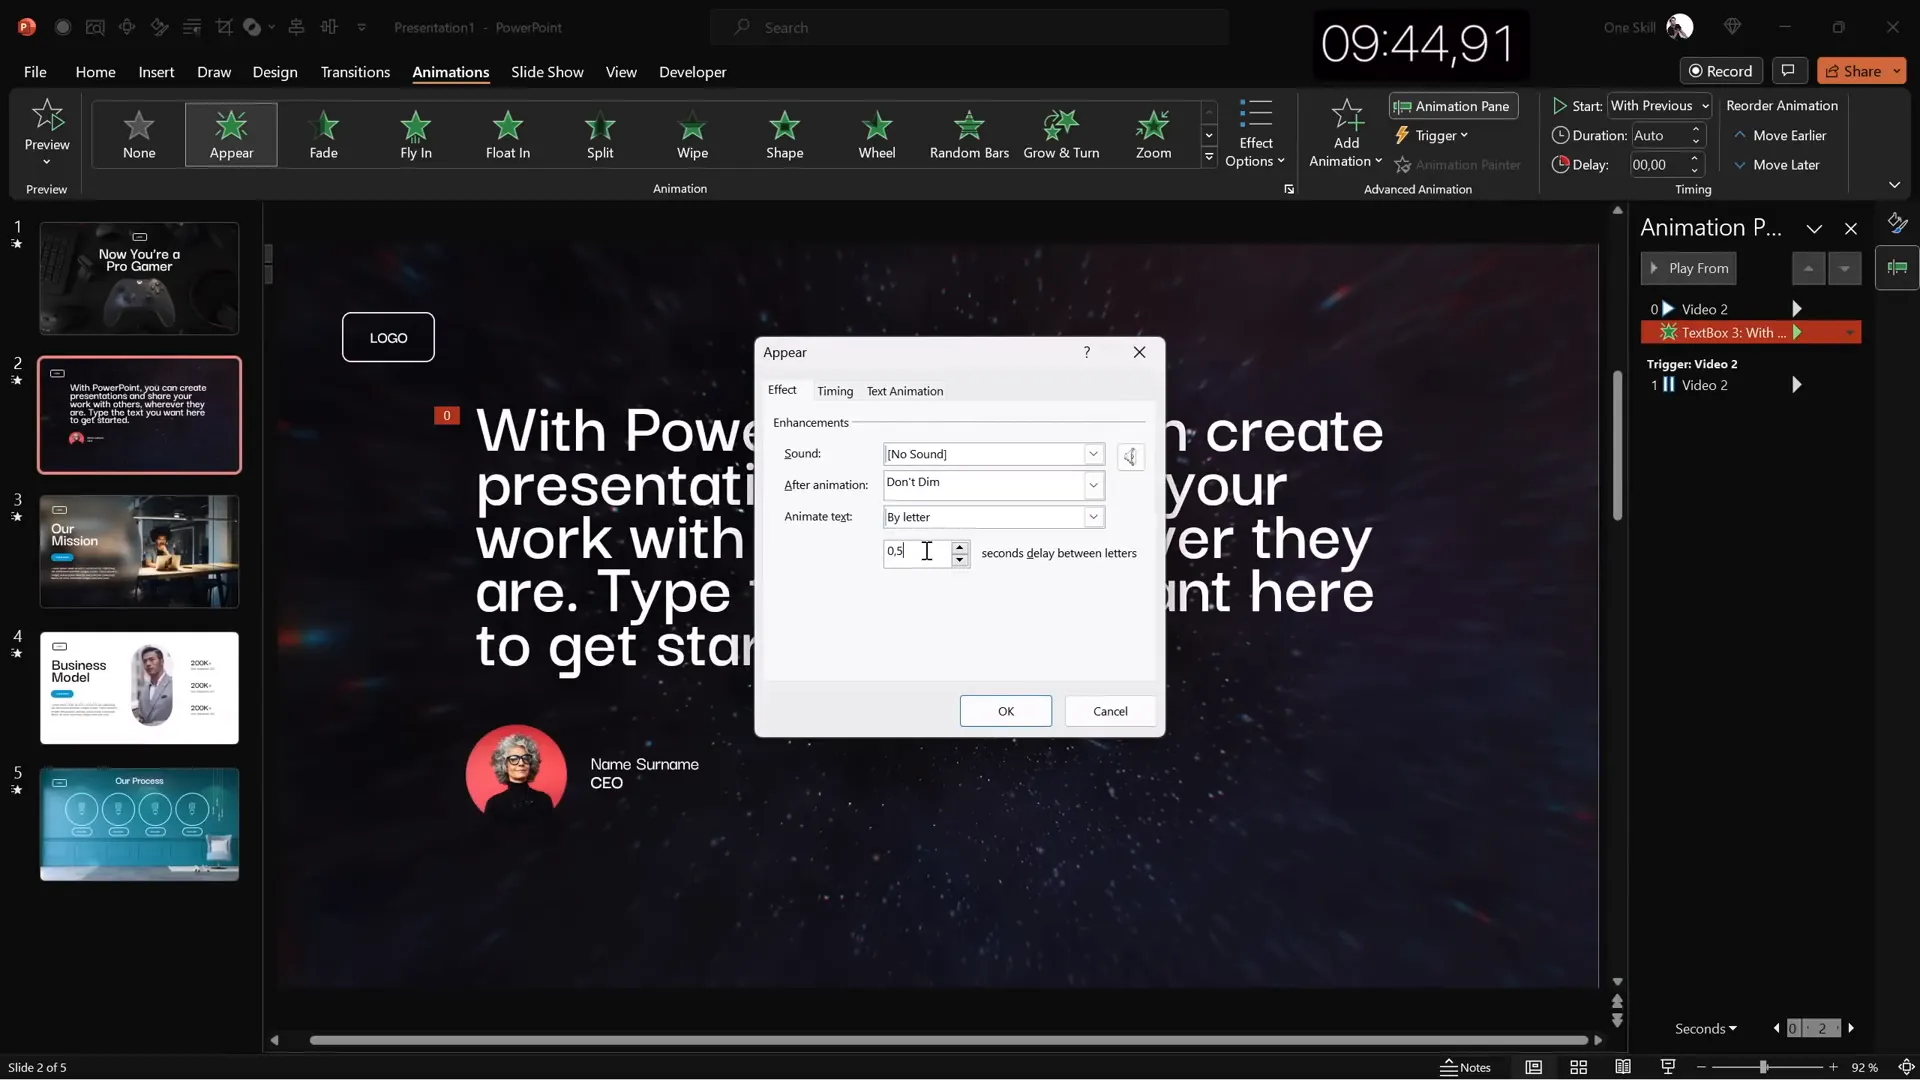Screen dimensions: 1920x1080
Task: Adjust the zoom slider
Action: (x=1763, y=1067)
